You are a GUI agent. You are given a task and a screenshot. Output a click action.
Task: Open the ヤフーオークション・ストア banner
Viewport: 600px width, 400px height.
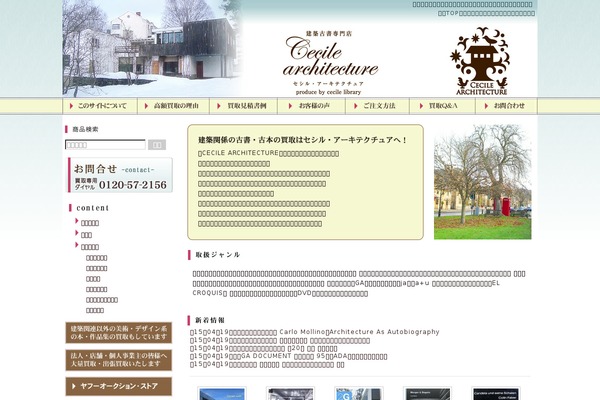[119, 386]
